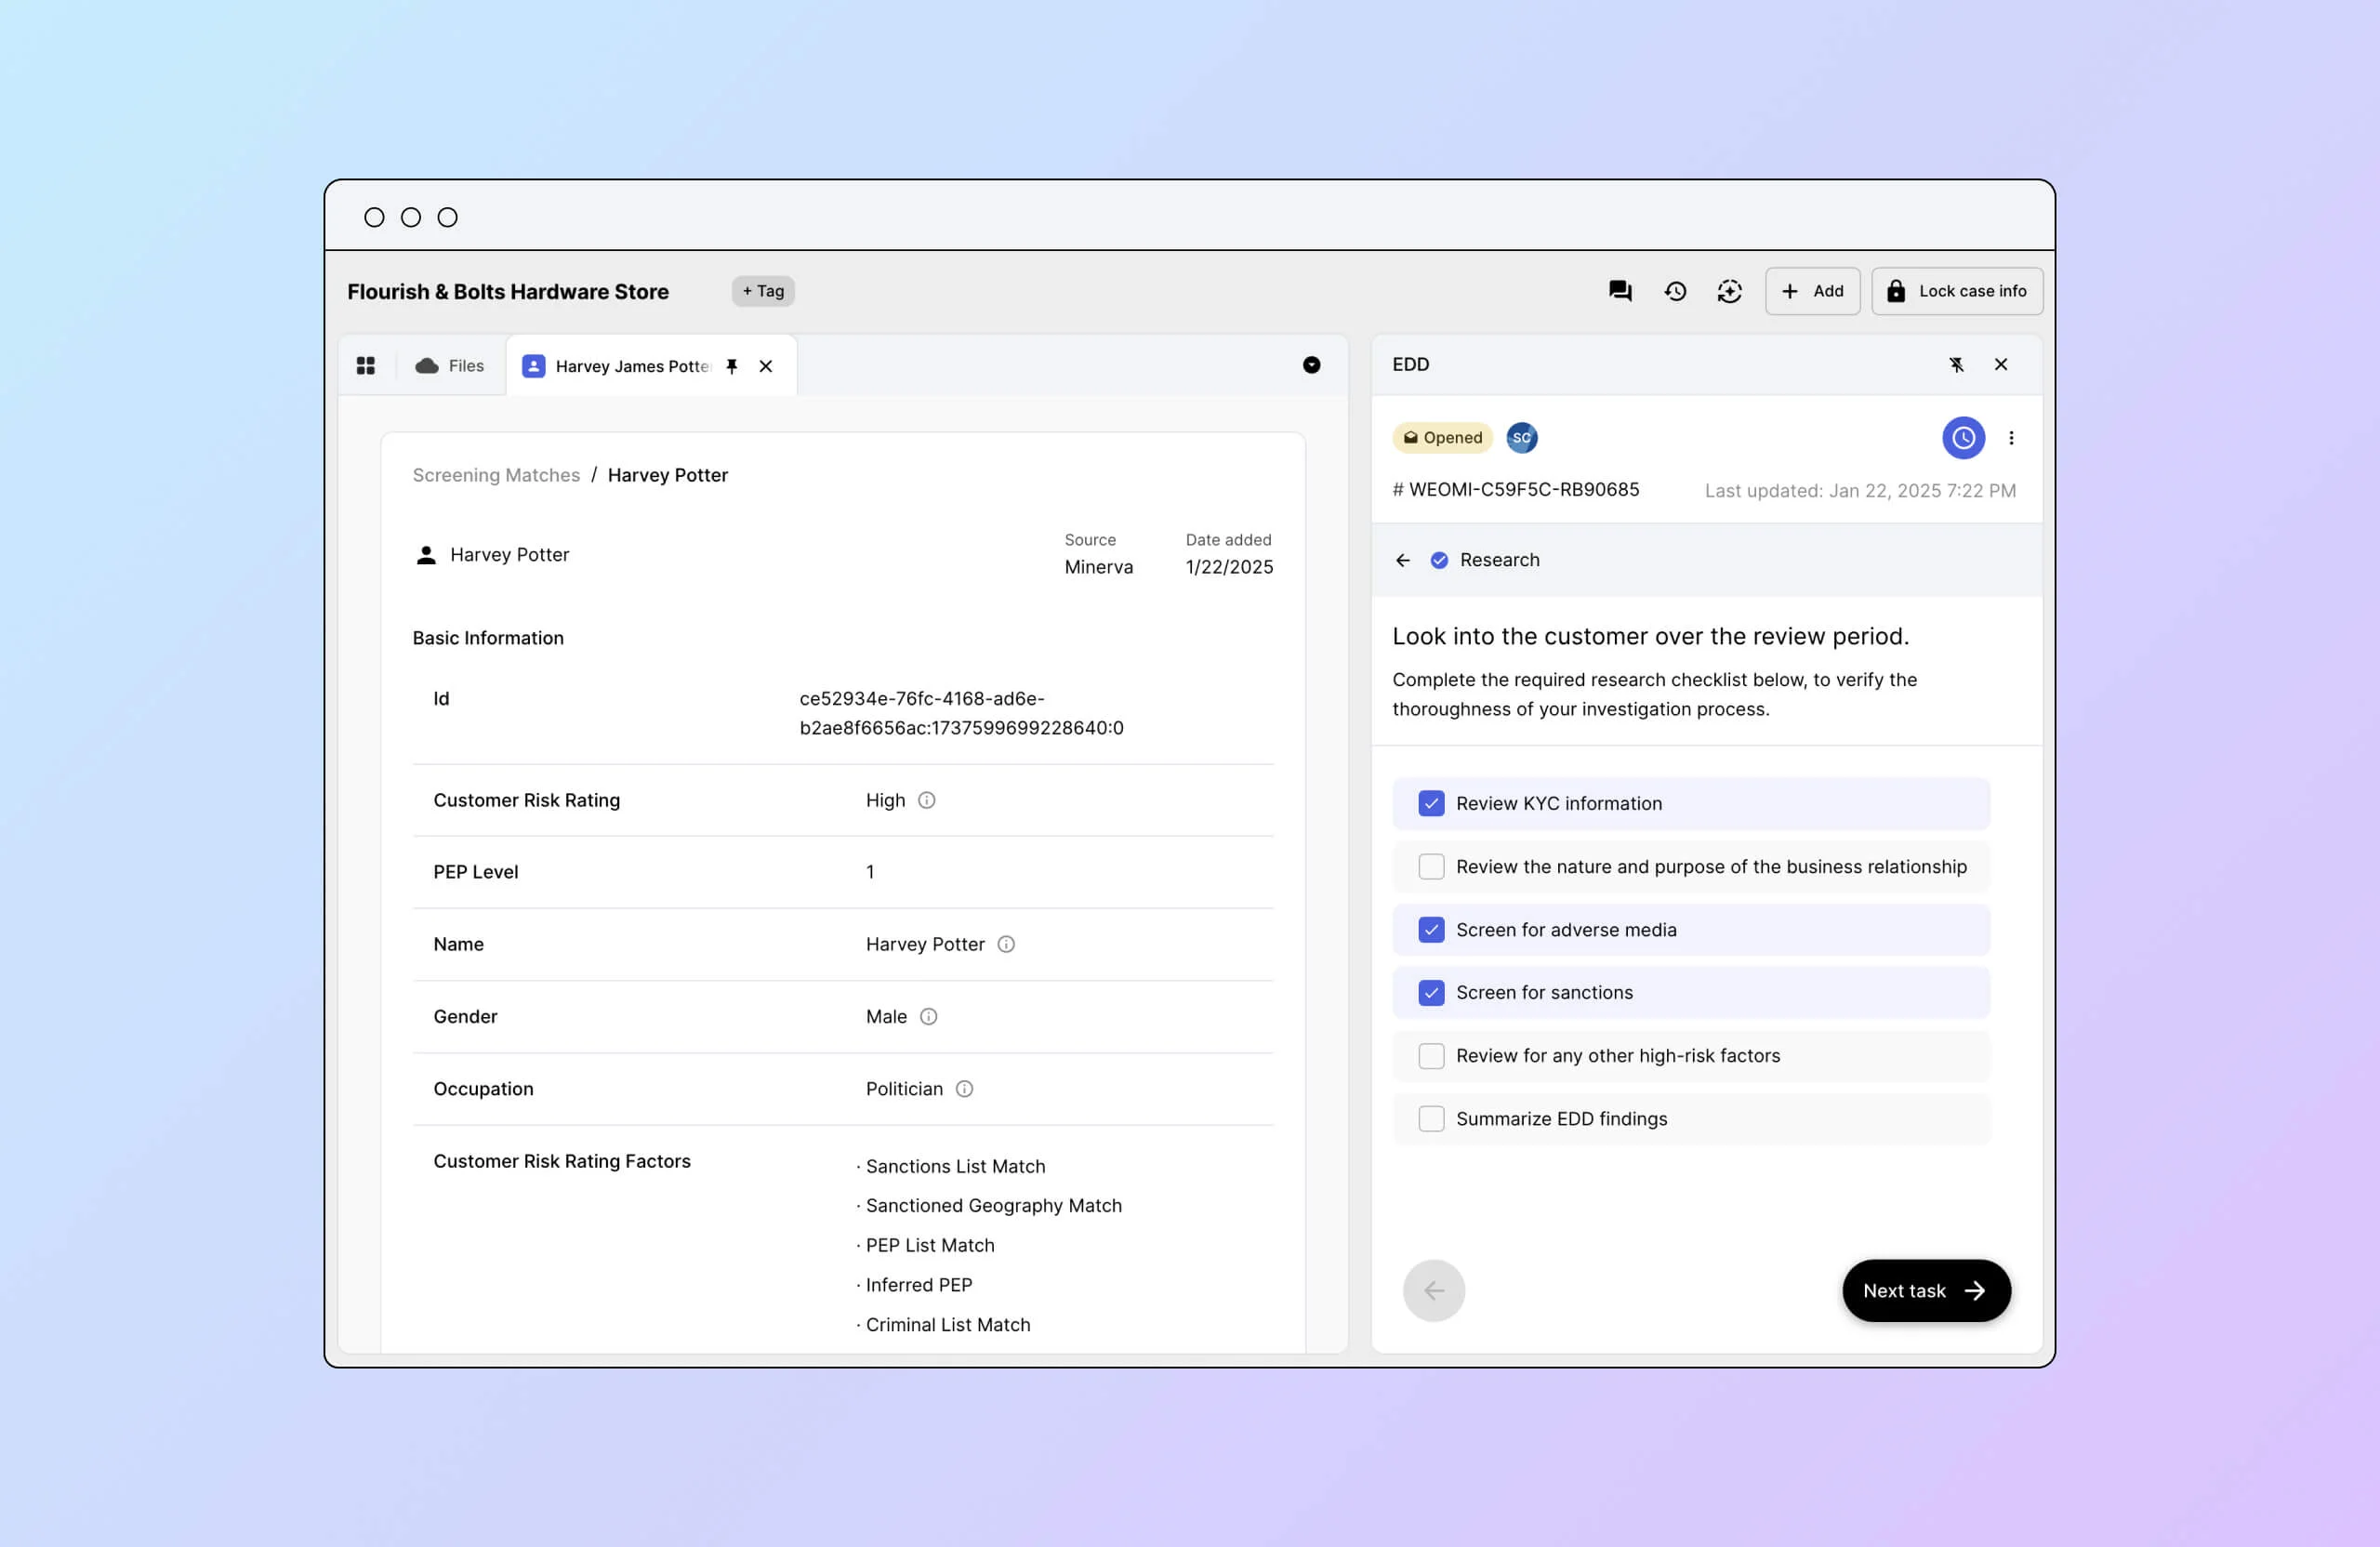The image size is (2380, 1547).
Task: Click info icon next to High risk rating
Action: pos(926,800)
